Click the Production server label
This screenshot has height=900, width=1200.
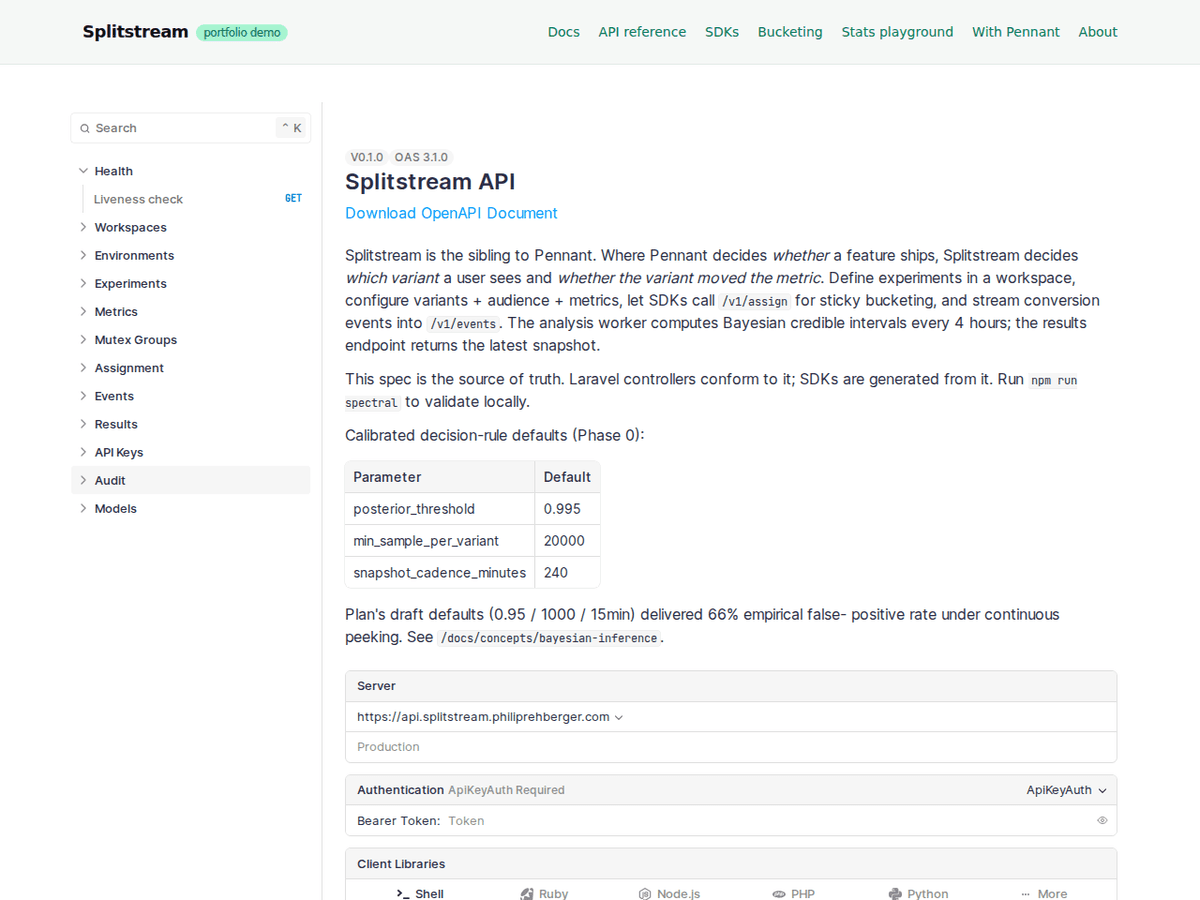(388, 747)
